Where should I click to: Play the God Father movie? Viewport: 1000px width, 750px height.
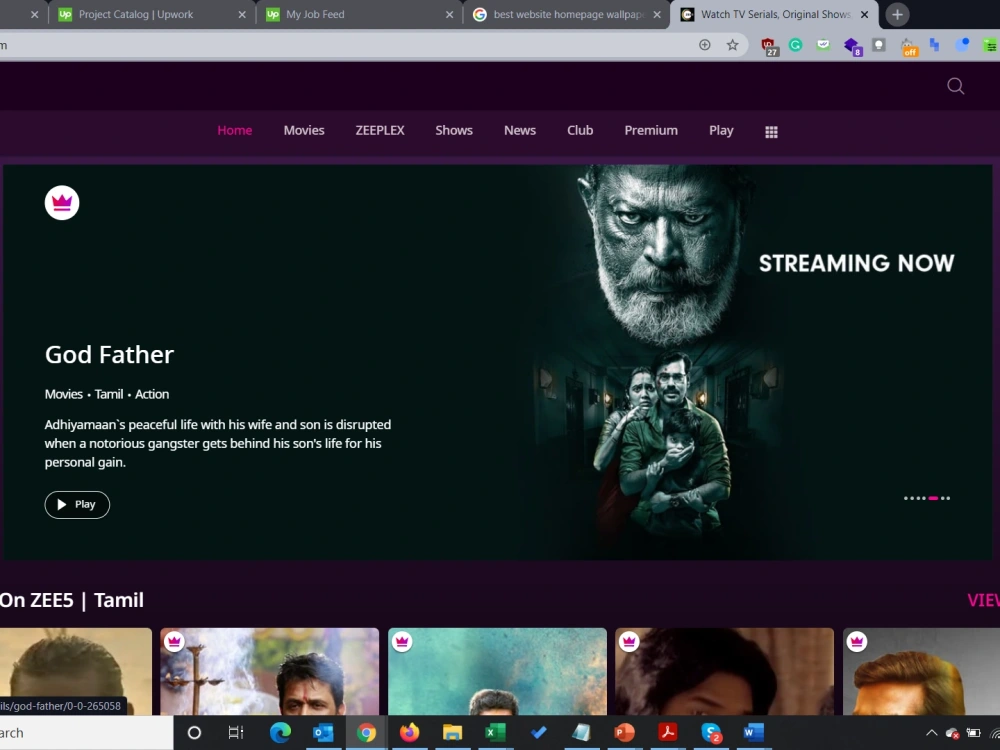77,504
